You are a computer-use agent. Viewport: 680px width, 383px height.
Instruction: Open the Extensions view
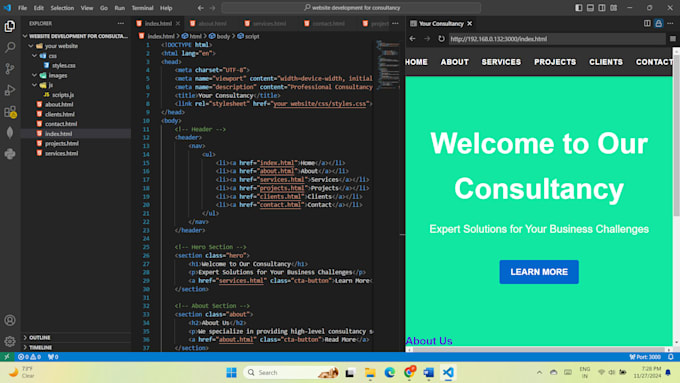click(10, 111)
